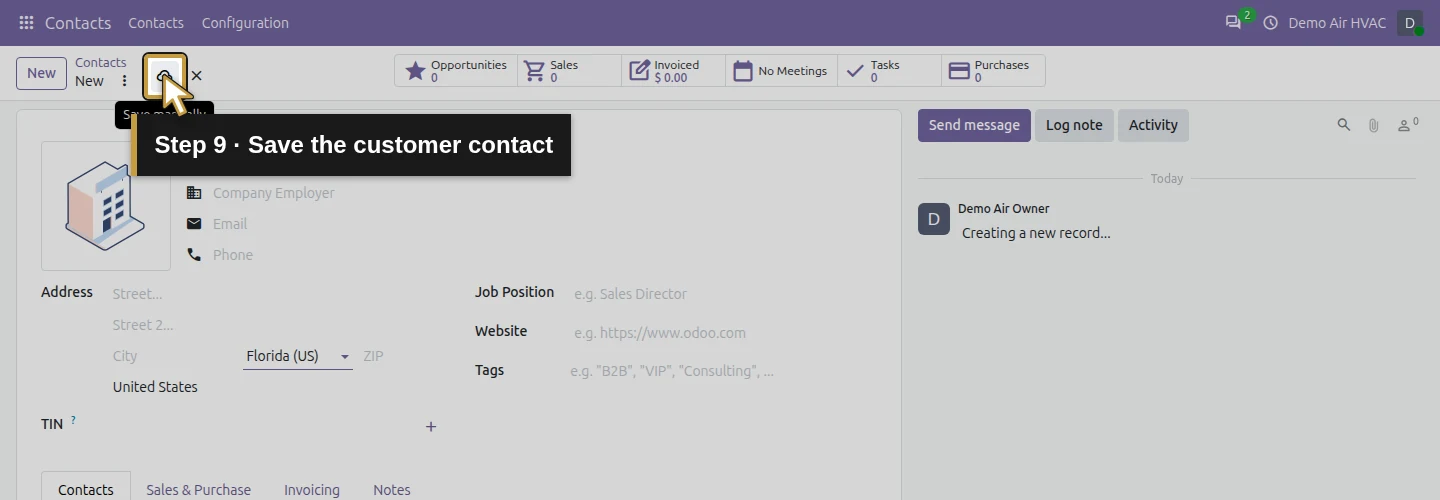Open the Purchases card stat button

pyautogui.click(x=993, y=71)
